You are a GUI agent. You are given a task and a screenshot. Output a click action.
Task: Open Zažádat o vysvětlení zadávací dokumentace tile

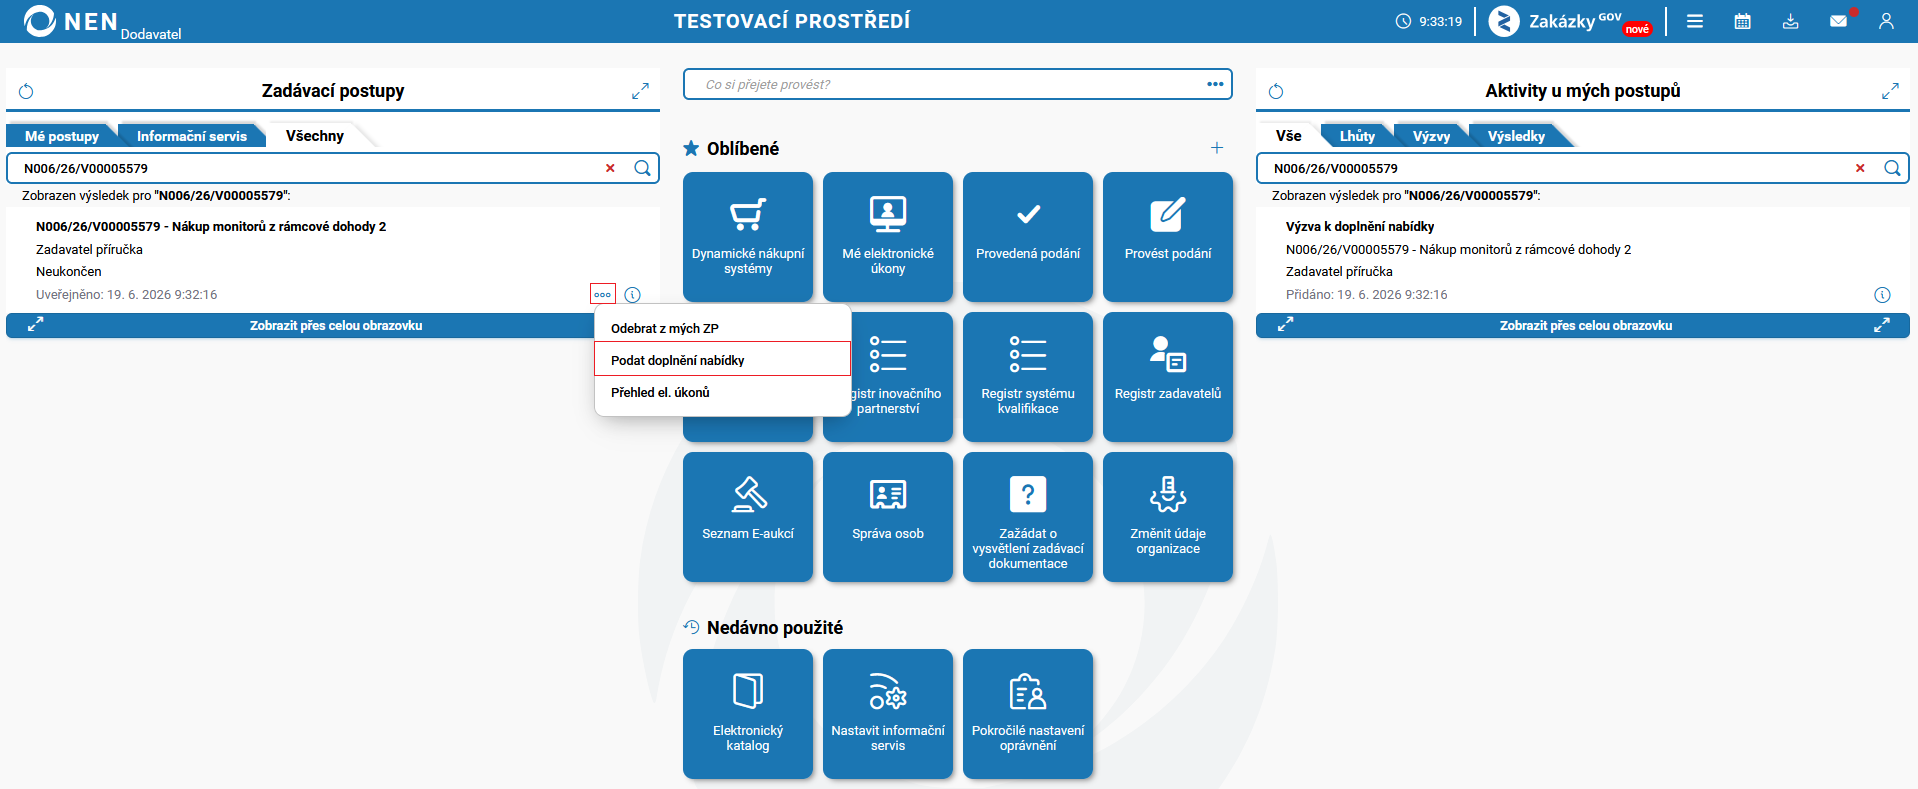1028,517
